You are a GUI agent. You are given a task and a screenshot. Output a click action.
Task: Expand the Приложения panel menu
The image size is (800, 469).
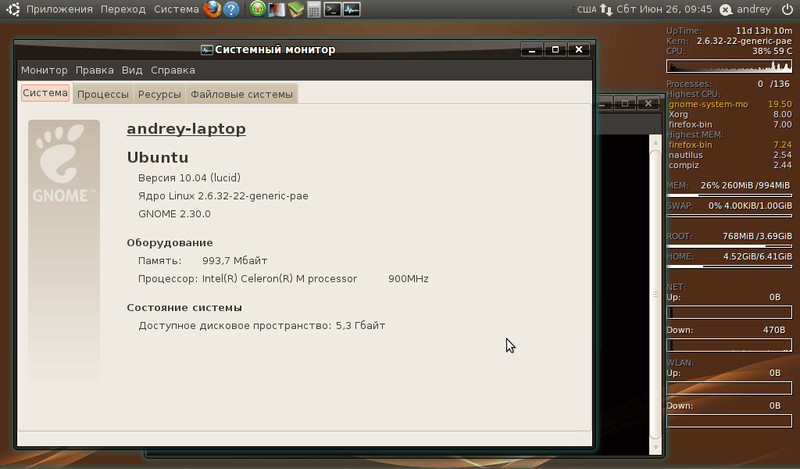pos(60,10)
